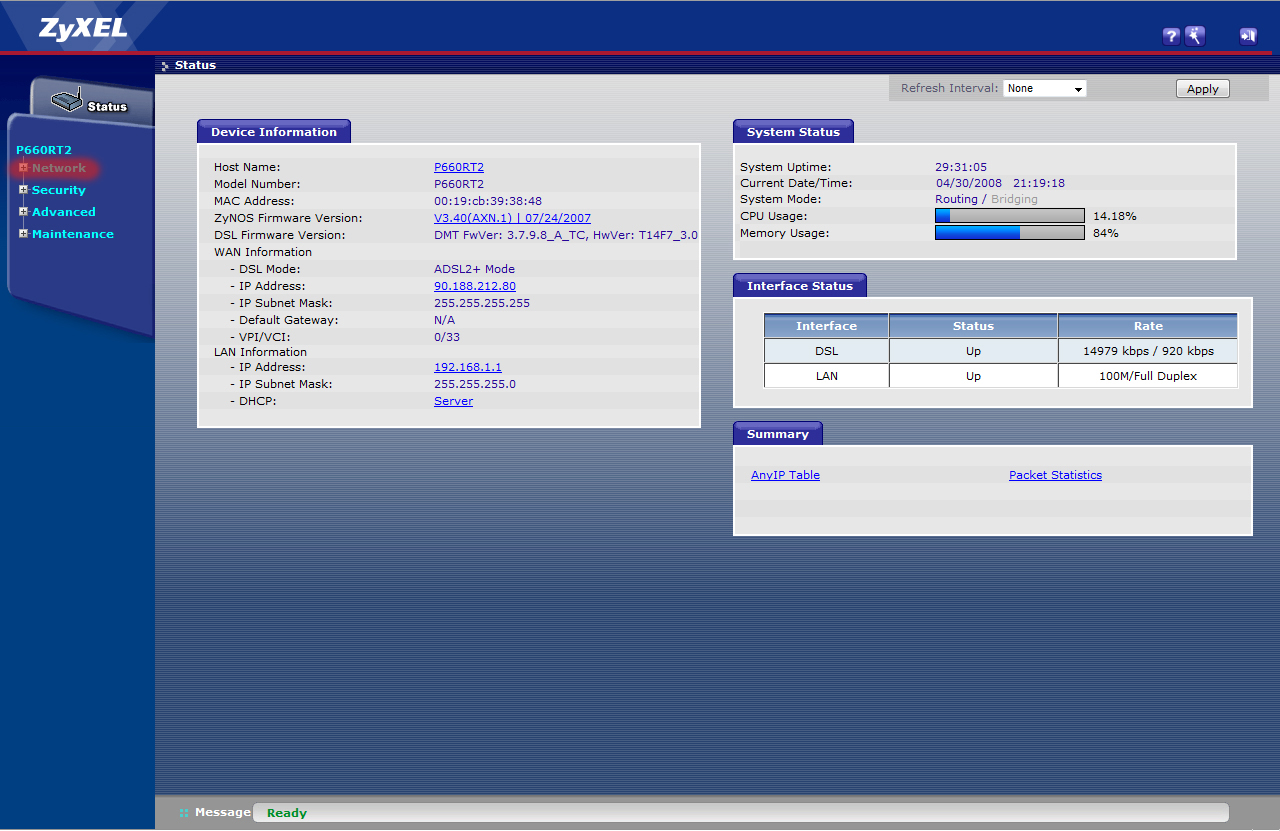The width and height of the screenshot is (1280, 831).
Task: Open the Help icon in top bar
Action: click(1171, 37)
